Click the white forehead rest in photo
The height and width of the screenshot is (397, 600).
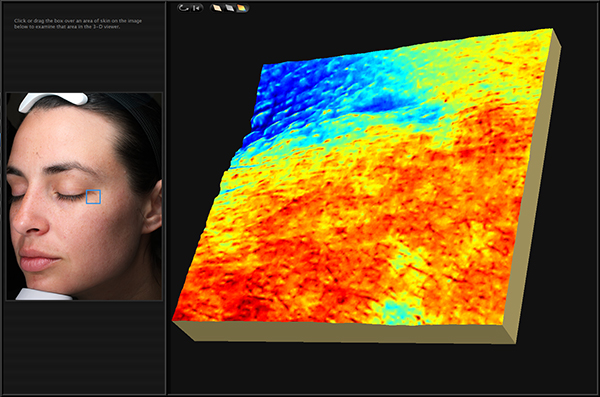coord(54,100)
